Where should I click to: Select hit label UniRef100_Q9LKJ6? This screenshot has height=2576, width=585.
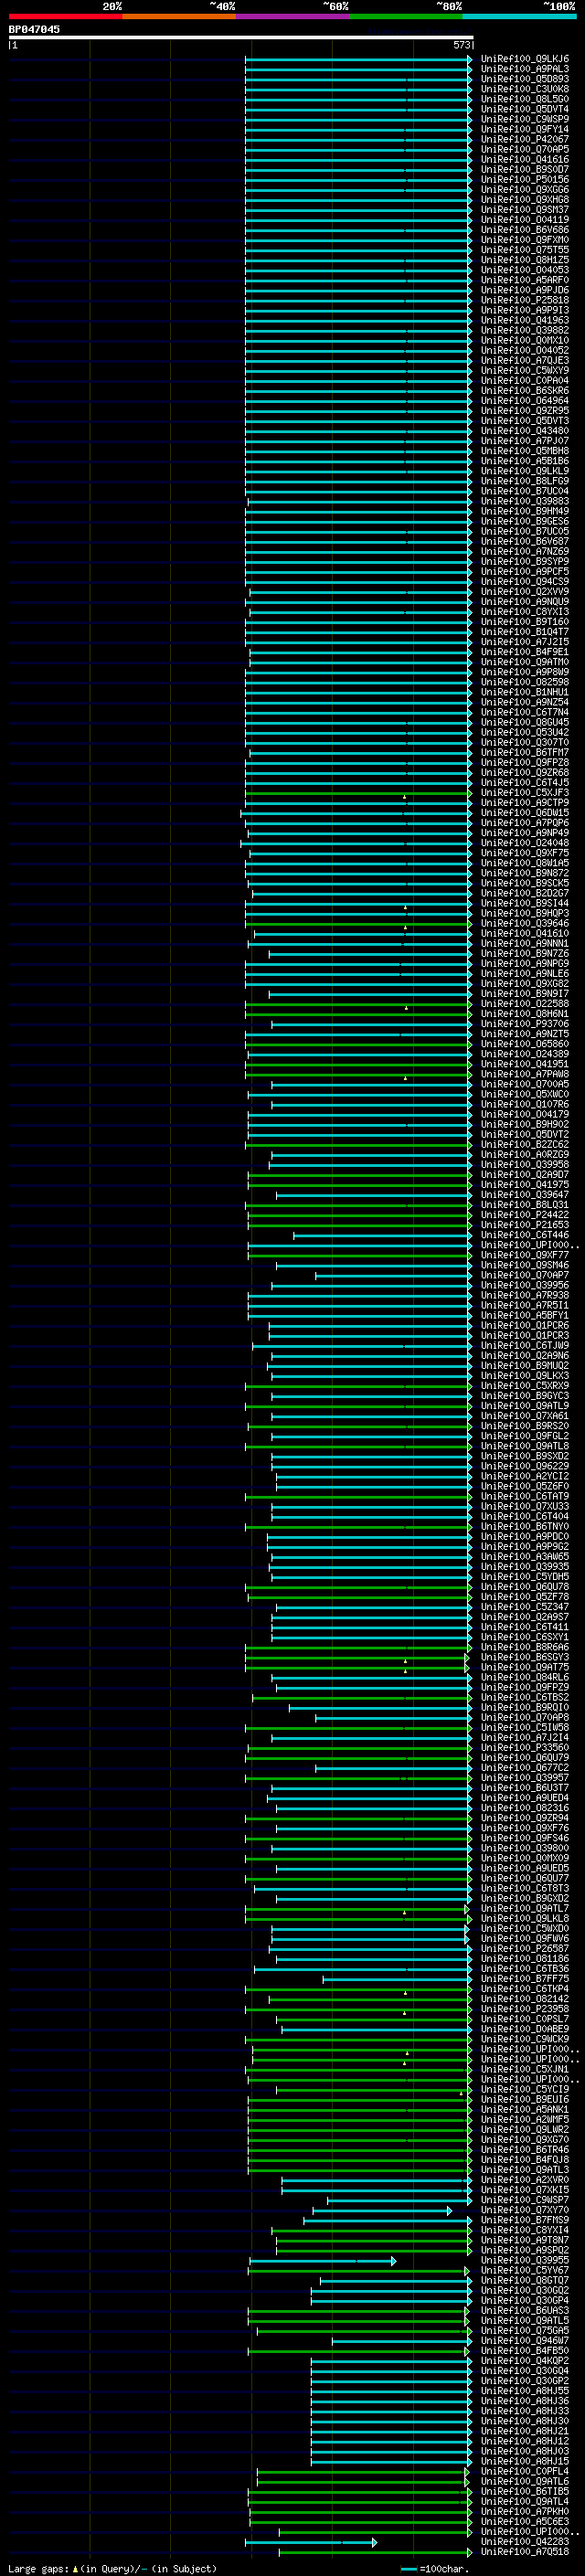[525, 59]
